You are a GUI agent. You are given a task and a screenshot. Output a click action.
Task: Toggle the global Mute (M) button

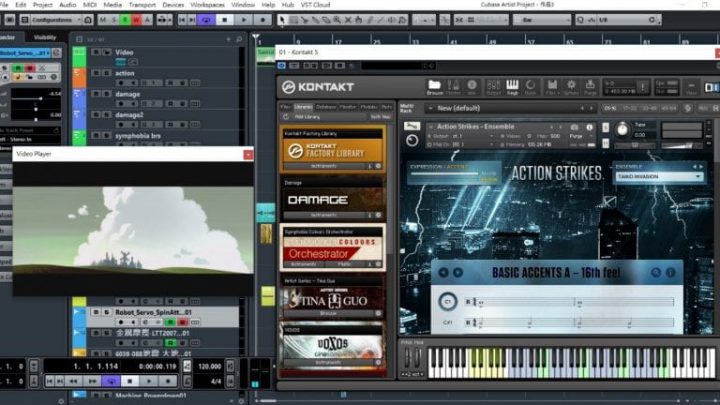pos(100,19)
